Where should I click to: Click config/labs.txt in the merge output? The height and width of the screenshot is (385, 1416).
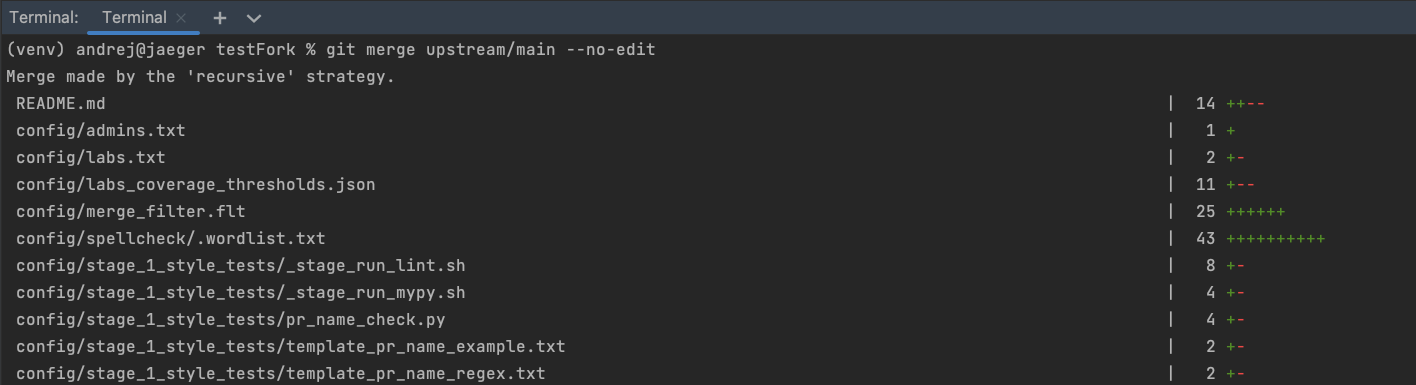91,157
